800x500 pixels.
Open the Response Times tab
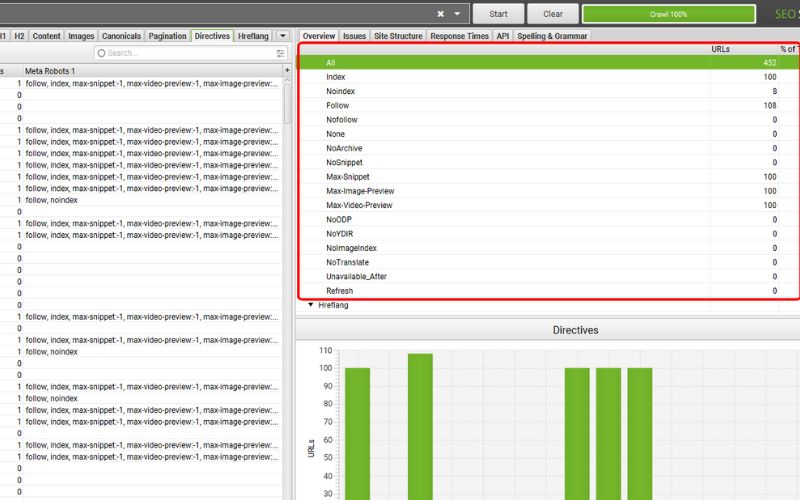459,36
